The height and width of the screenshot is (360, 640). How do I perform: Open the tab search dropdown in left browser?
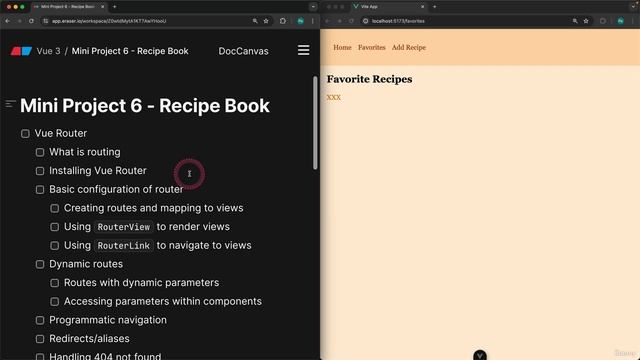coord(313,7)
